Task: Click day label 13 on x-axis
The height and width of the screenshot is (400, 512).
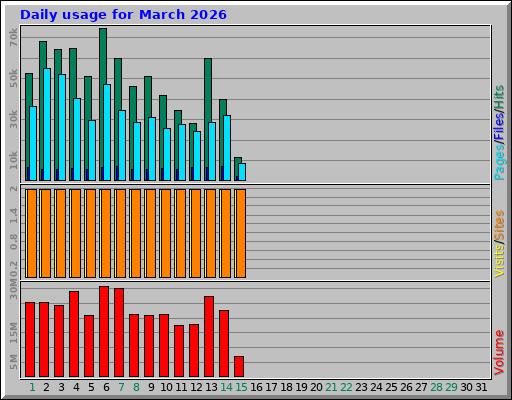Action: (x=211, y=387)
